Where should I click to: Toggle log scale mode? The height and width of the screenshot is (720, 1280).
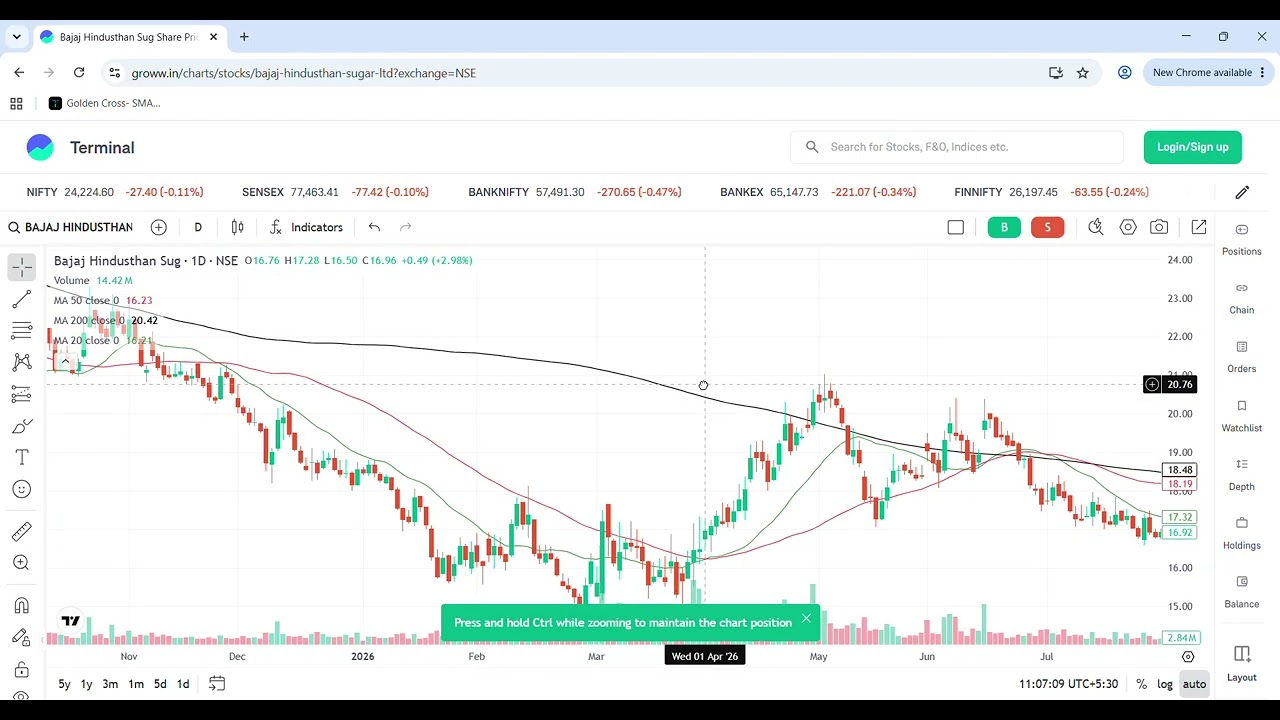coord(1165,684)
